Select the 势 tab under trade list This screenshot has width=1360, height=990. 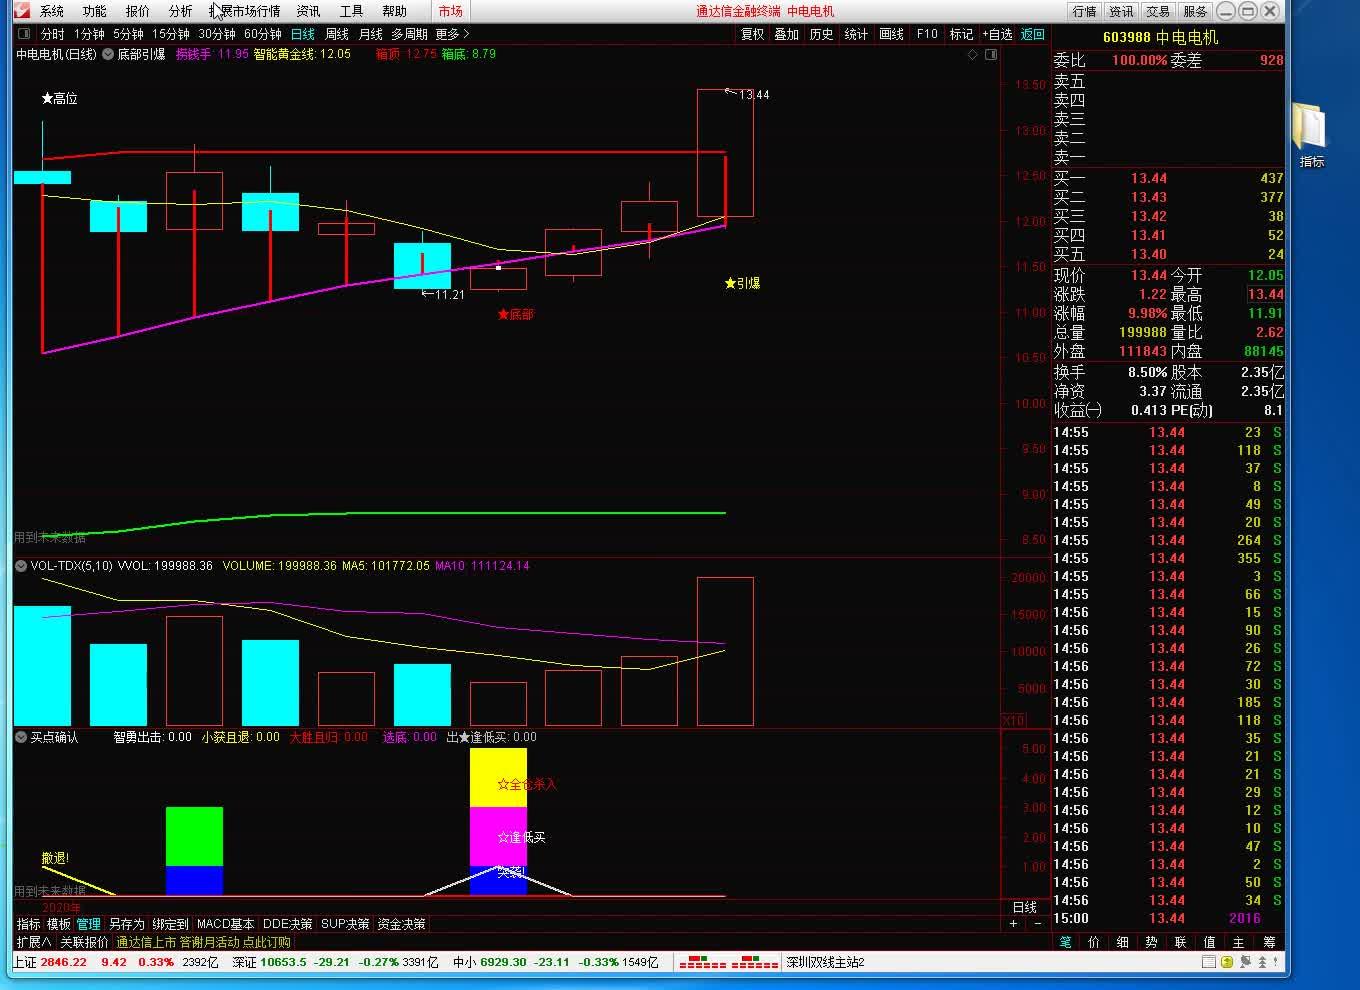click(1152, 942)
